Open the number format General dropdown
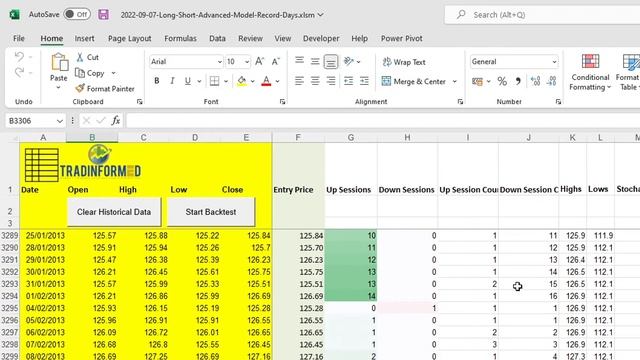The height and width of the screenshot is (360, 640). coord(554,62)
